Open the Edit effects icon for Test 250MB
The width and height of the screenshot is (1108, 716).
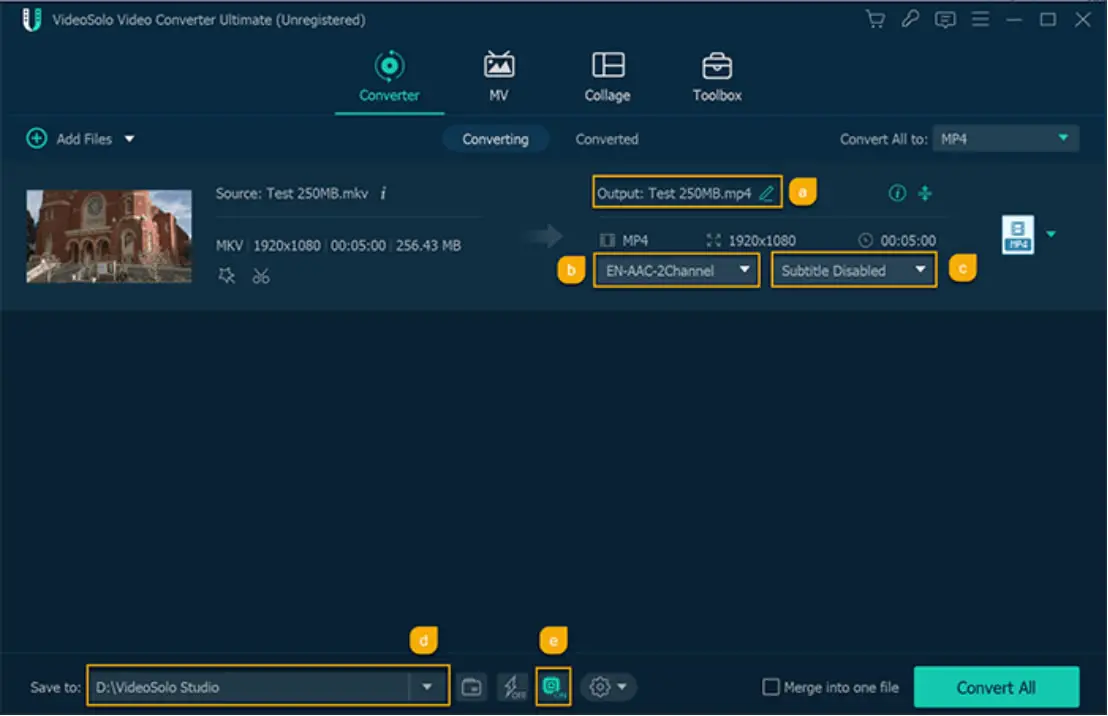point(227,276)
